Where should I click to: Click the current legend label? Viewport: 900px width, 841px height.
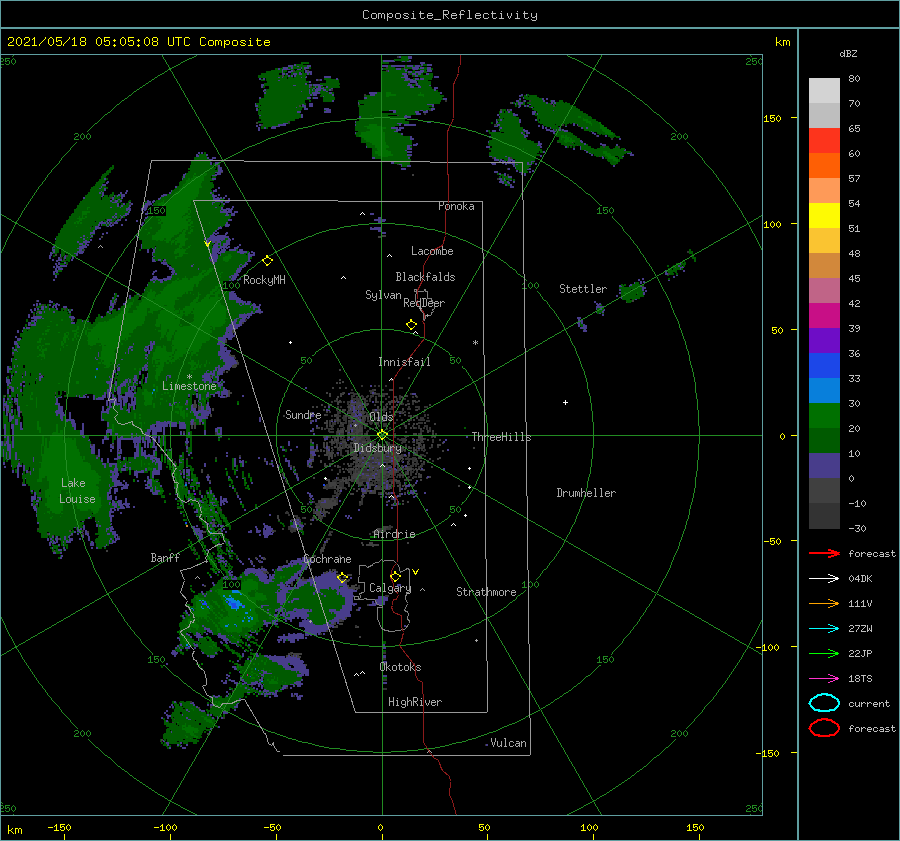click(869, 703)
